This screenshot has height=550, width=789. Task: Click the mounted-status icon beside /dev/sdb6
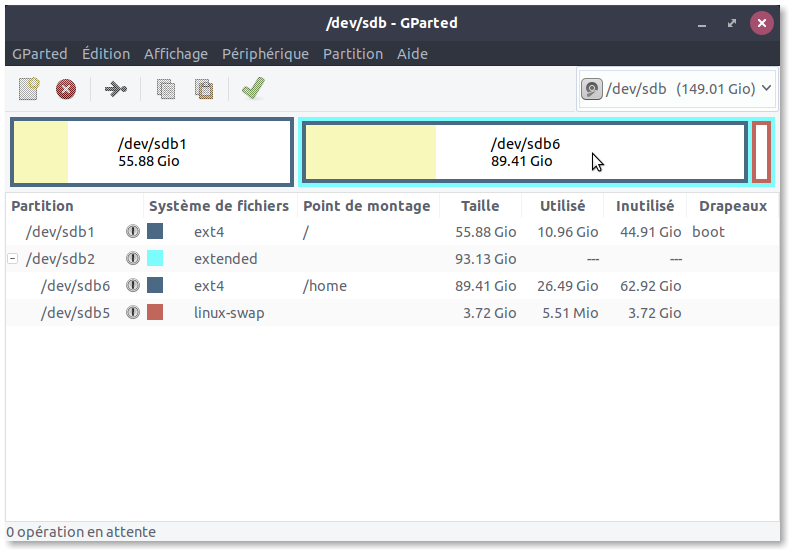click(x=133, y=286)
